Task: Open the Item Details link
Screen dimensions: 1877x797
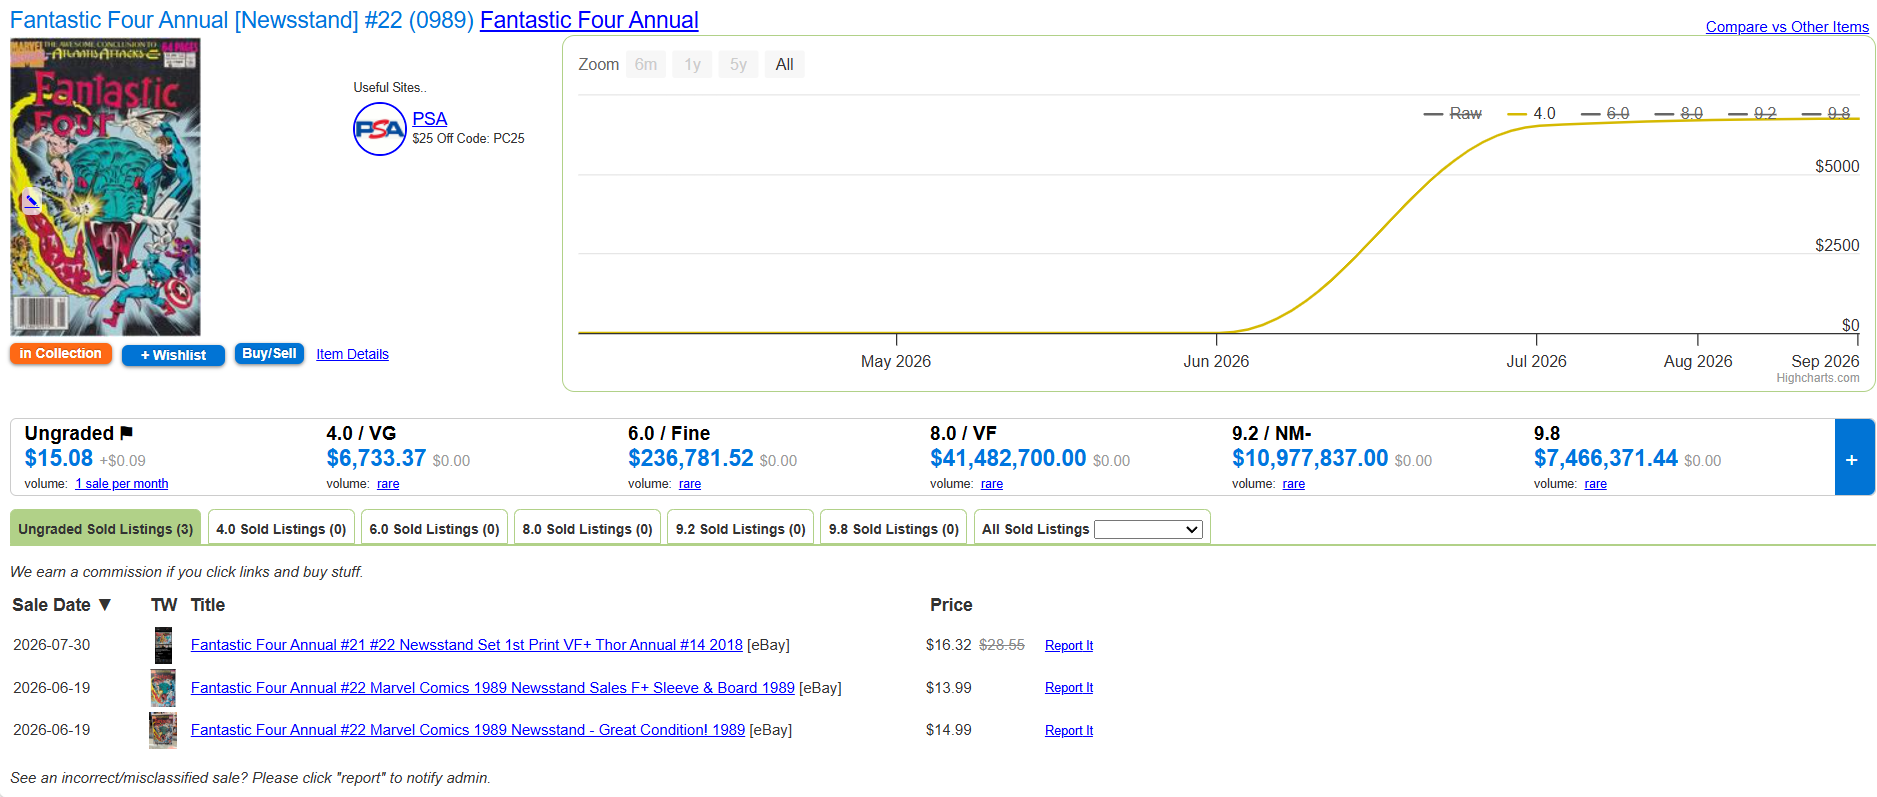Action: [352, 354]
